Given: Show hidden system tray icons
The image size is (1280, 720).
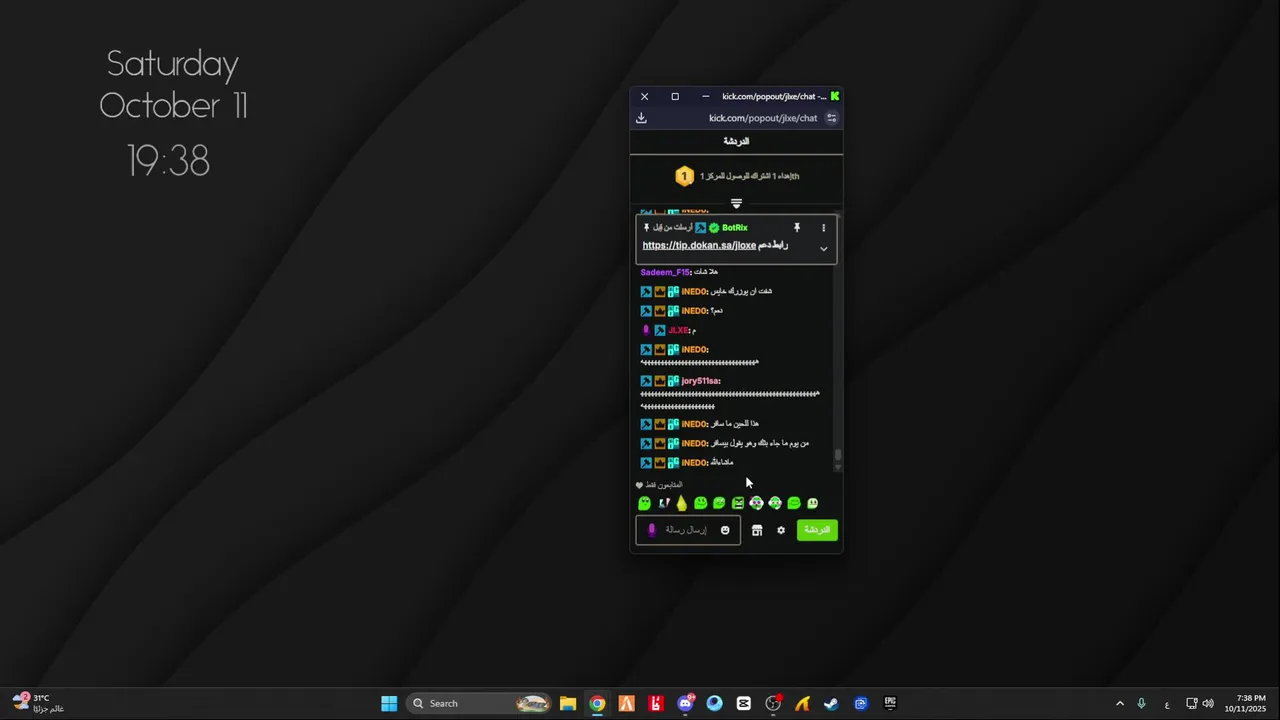Looking at the screenshot, I should (x=1119, y=703).
